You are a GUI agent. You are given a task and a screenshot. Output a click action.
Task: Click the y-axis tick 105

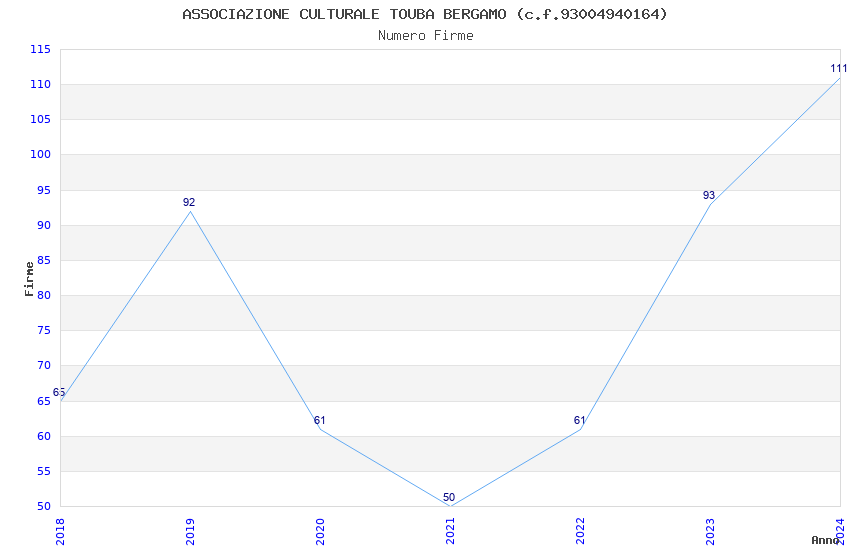coord(40,119)
